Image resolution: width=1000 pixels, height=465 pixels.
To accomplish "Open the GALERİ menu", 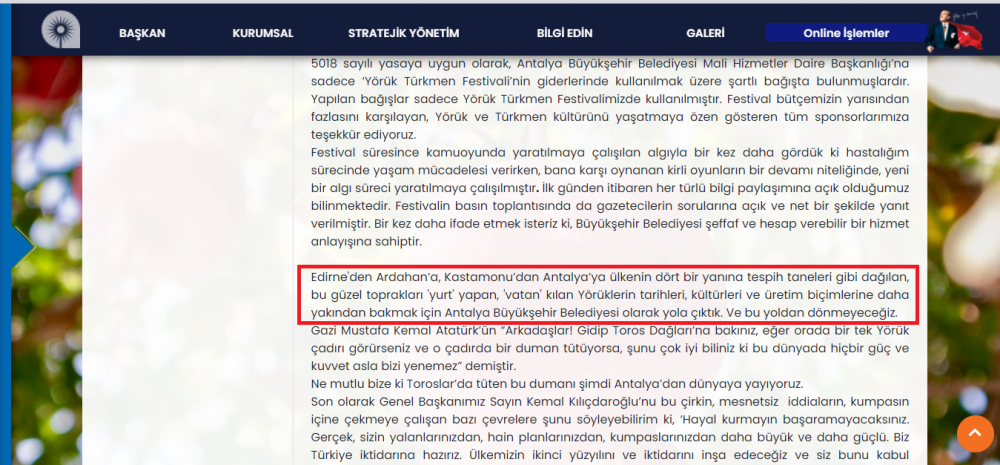I will [x=705, y=34].
